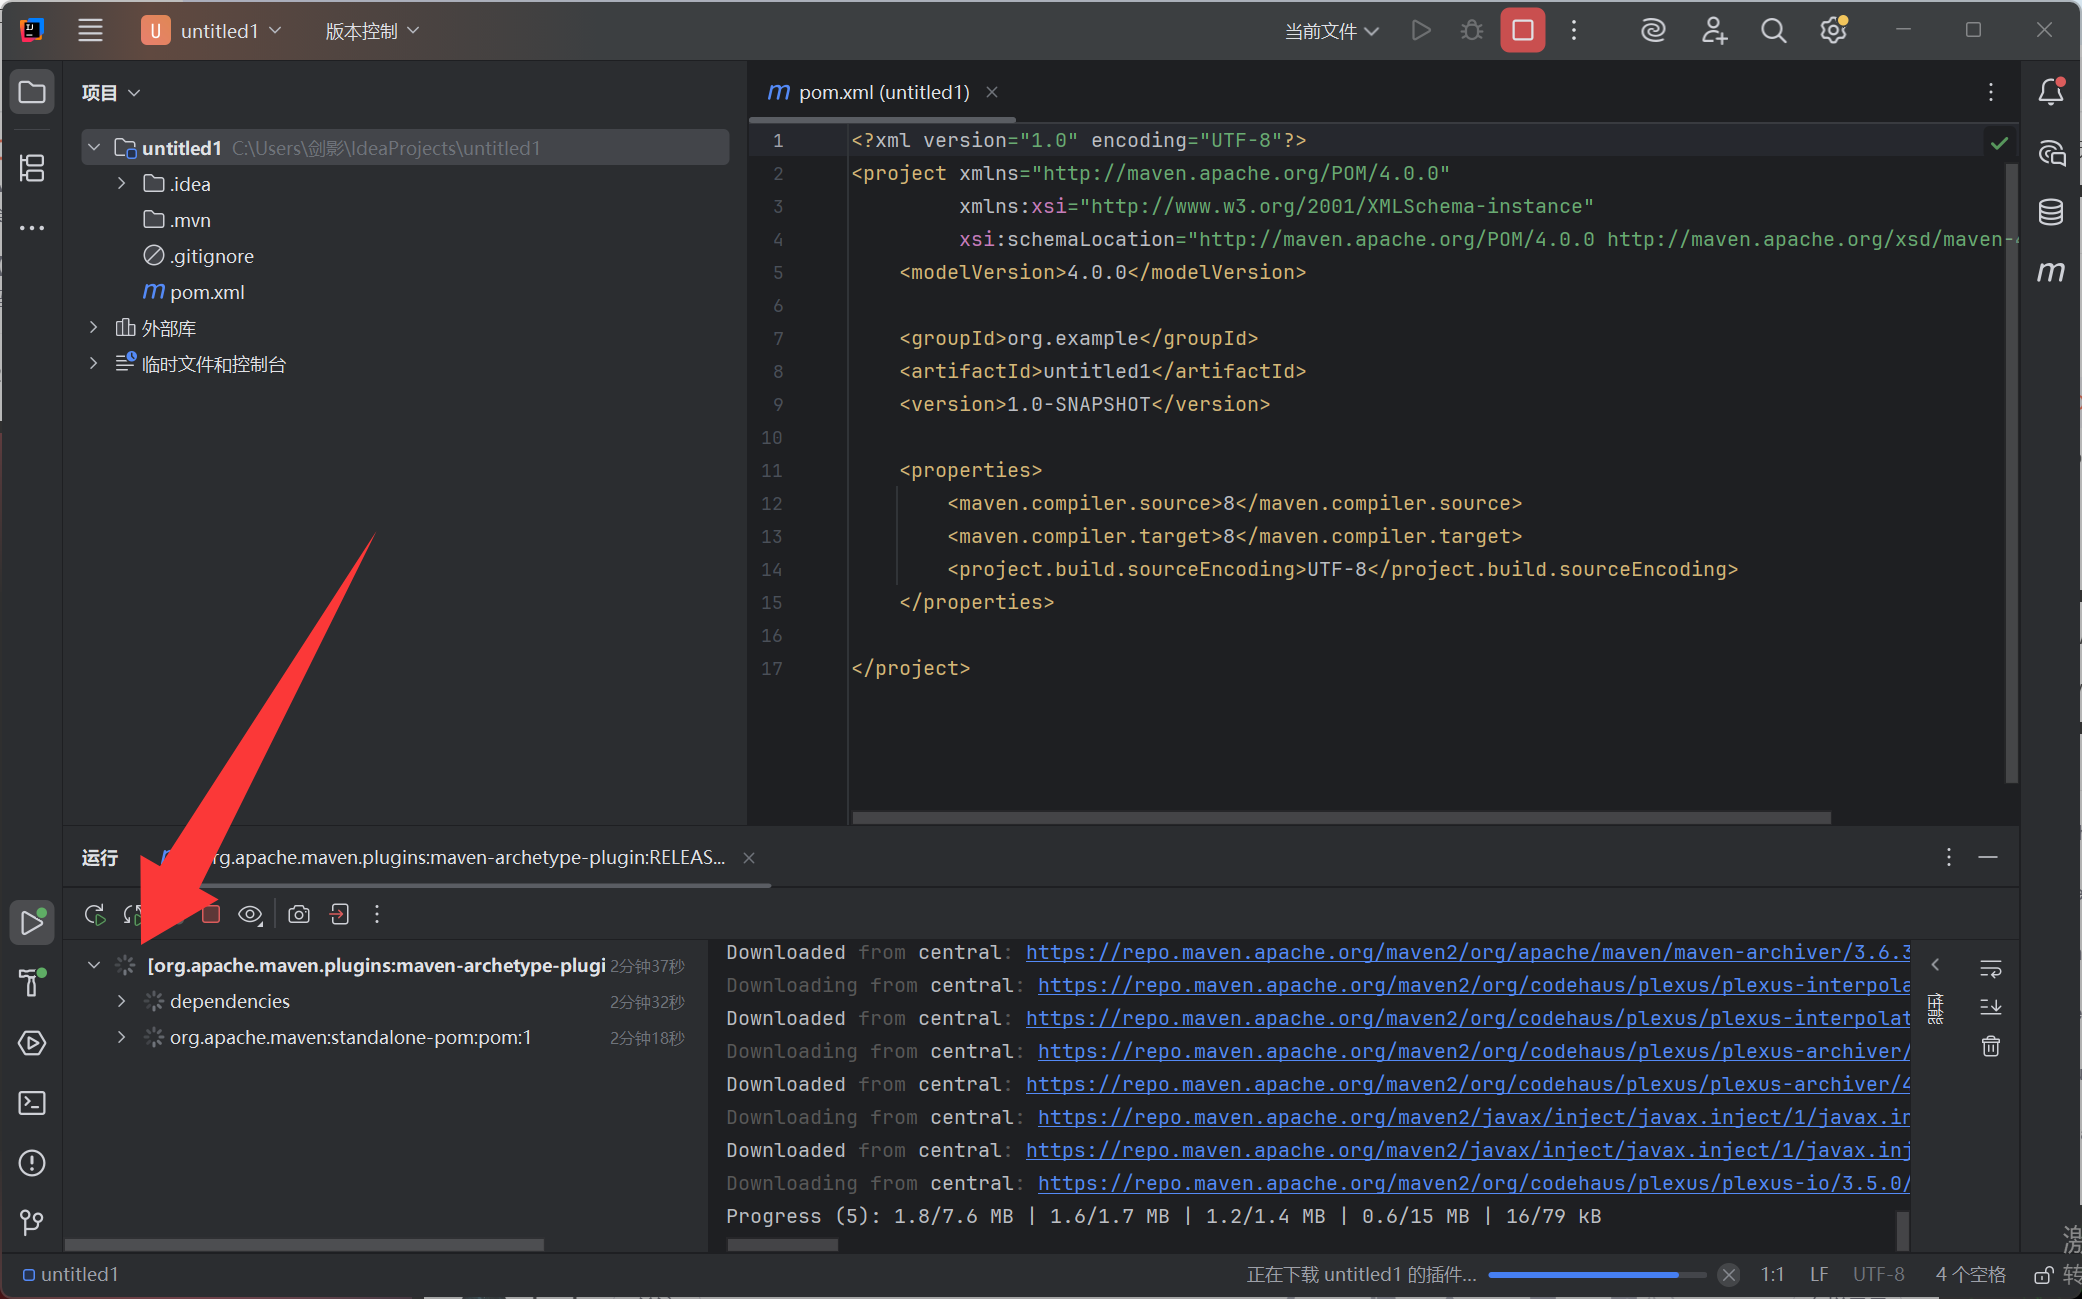Click the plugin download progress bar
The image size is (2082, 1299).
coord(1596,1275)
